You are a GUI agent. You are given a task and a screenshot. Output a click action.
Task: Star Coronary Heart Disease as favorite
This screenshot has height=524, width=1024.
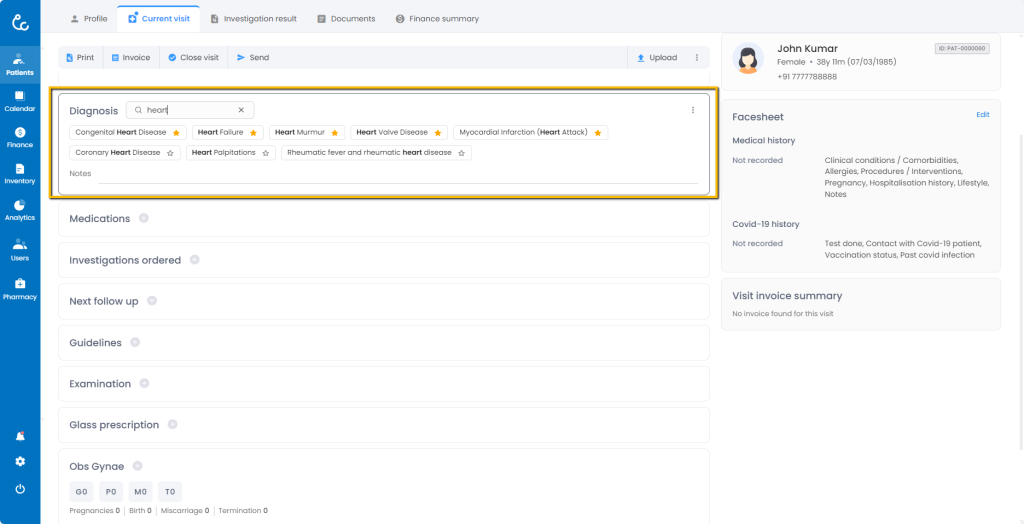170,153
